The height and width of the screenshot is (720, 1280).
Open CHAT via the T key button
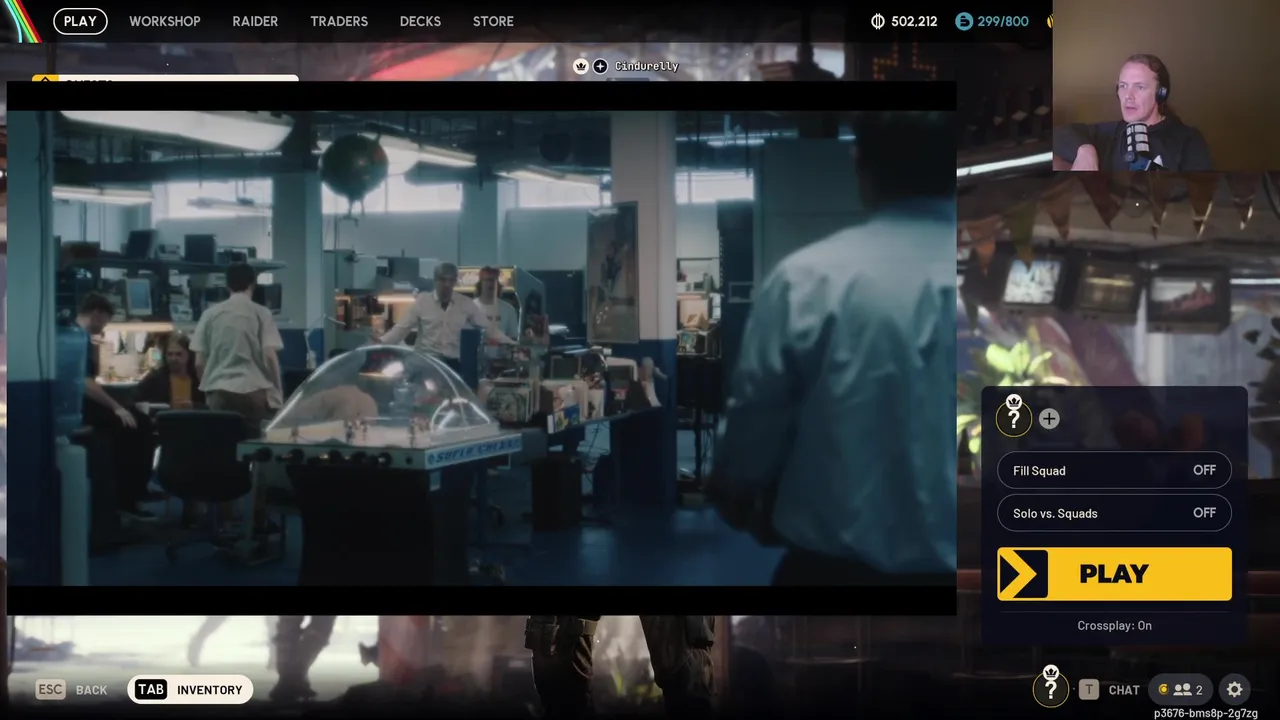click(1109, 689)
